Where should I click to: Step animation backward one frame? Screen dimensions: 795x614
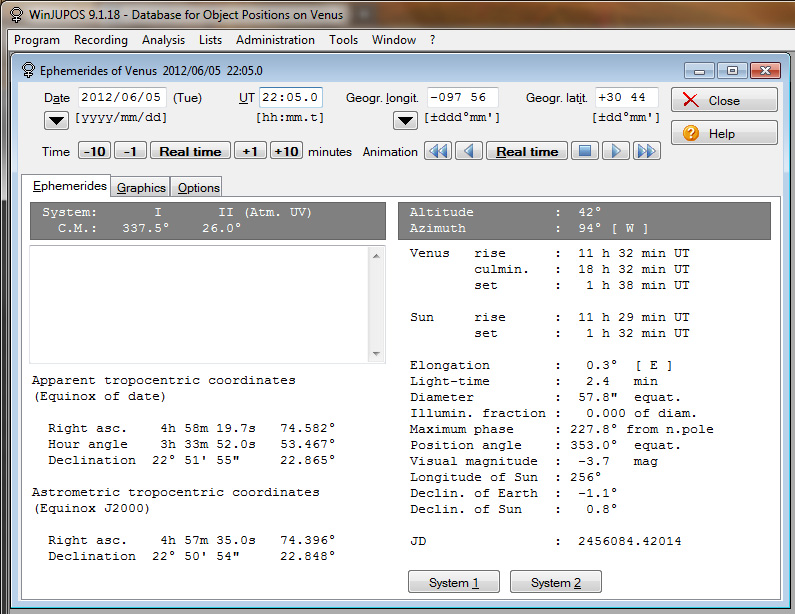(x=469, y=151)
